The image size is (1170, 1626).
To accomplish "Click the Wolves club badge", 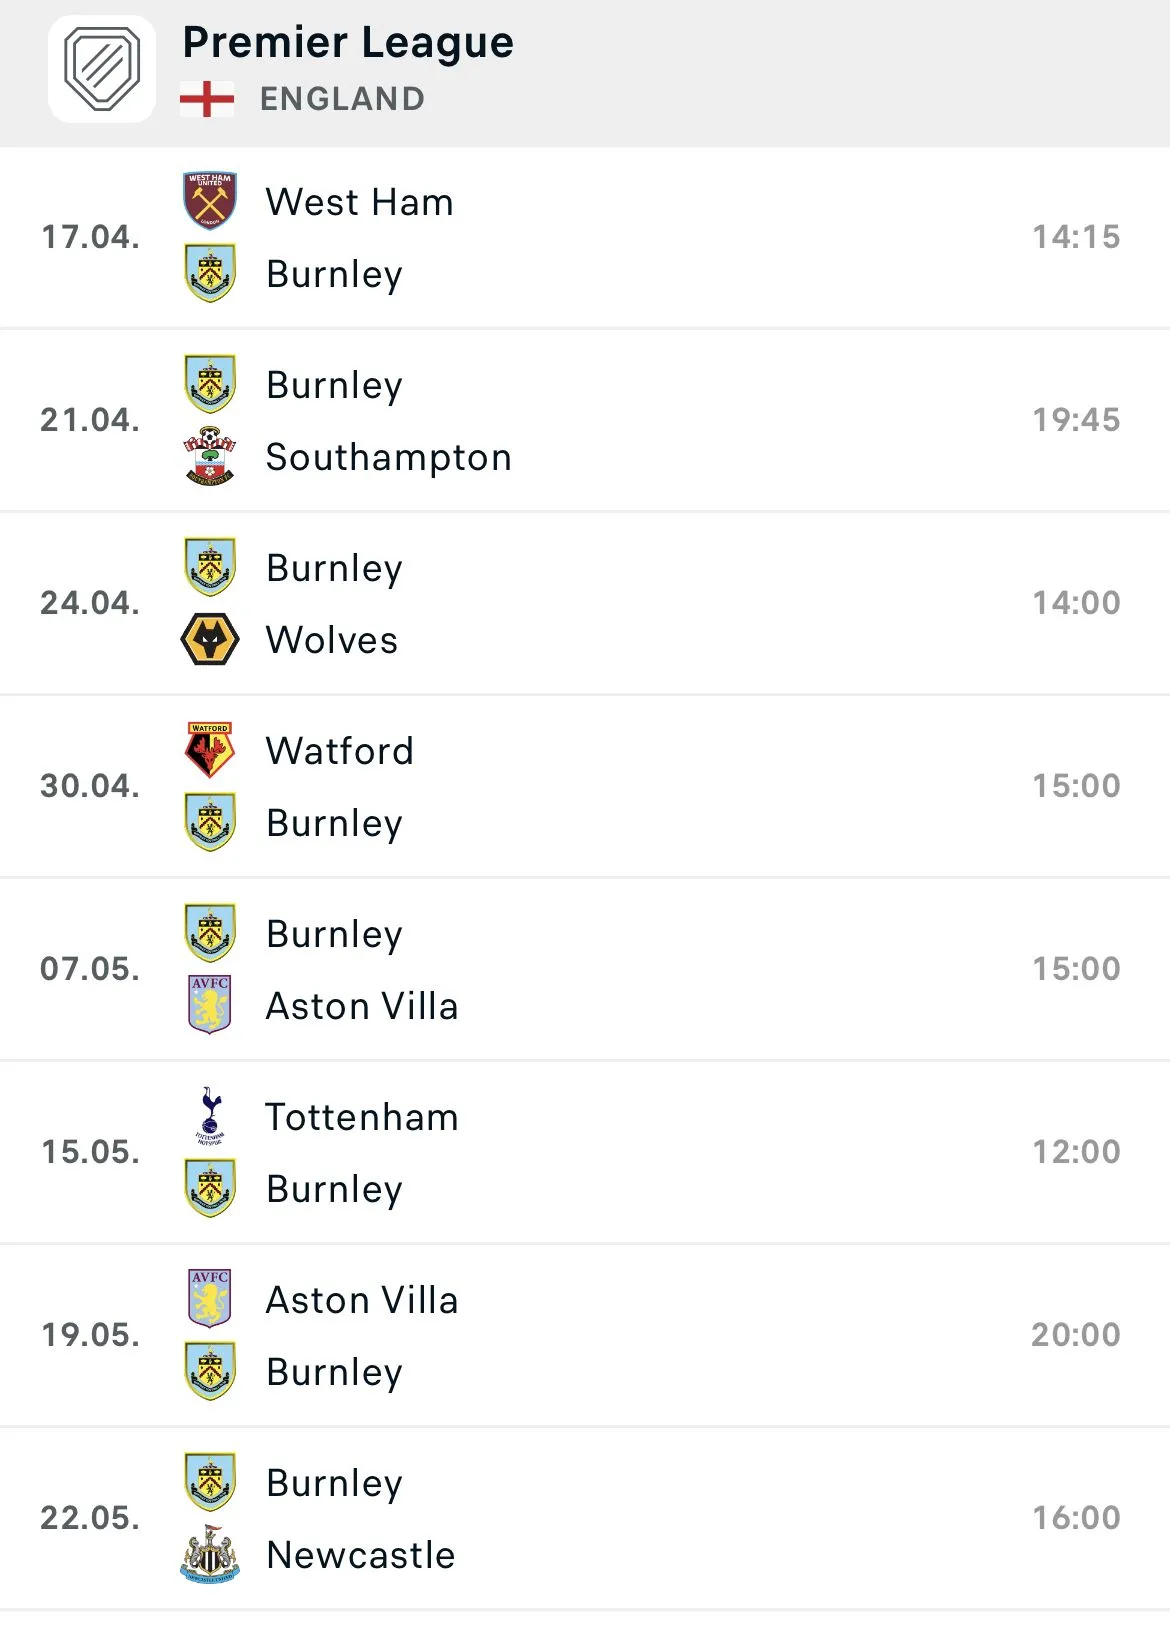I will tap(210, 639).
